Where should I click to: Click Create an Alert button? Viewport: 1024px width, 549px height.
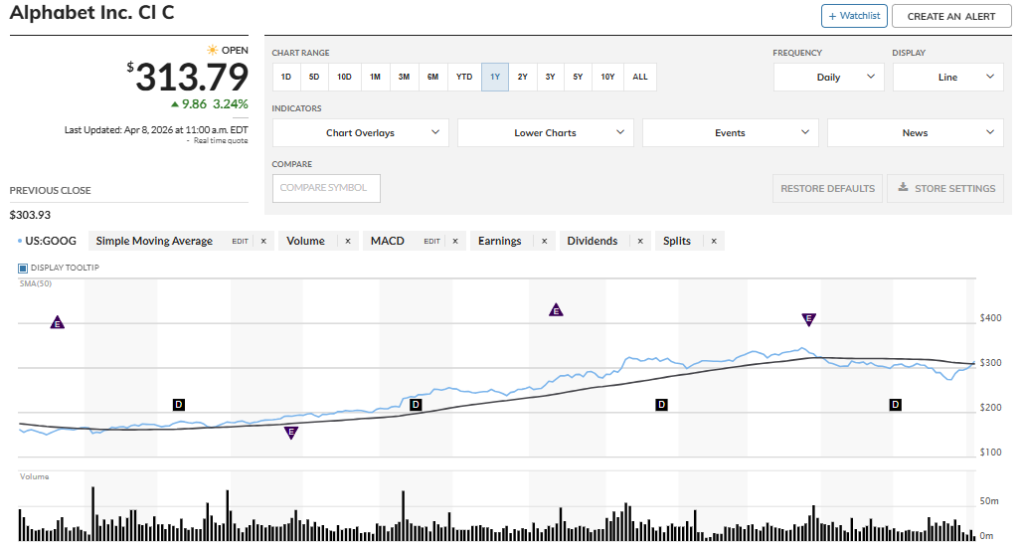(950, 16)
